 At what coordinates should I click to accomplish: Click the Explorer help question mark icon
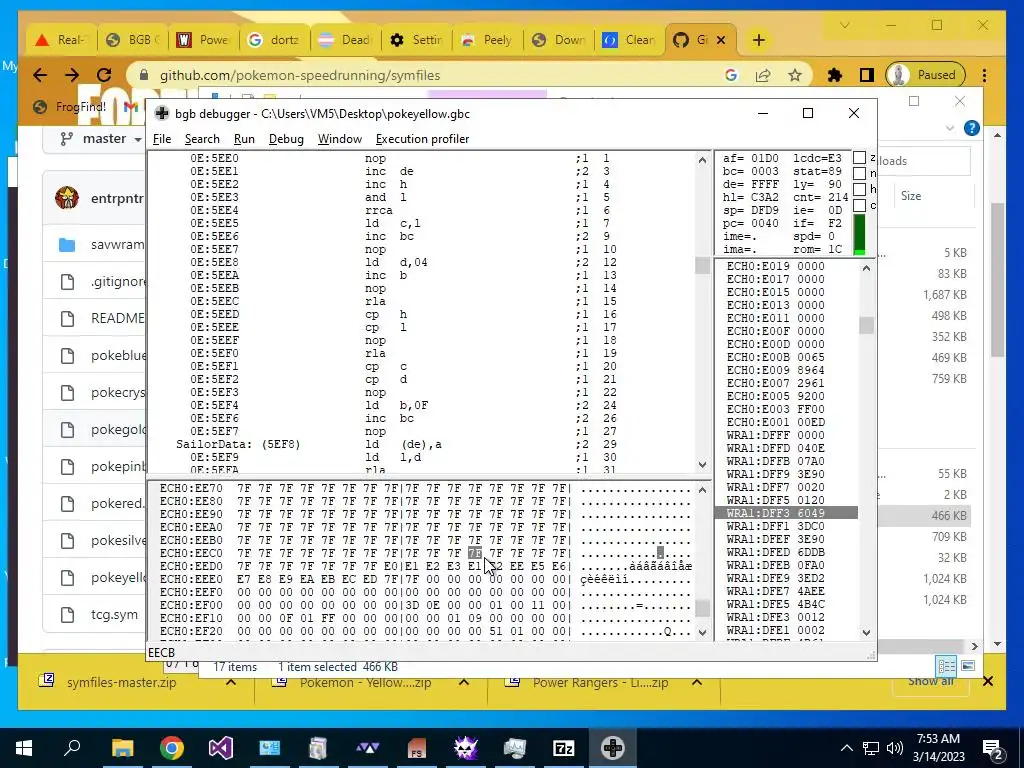coord(972,128)
